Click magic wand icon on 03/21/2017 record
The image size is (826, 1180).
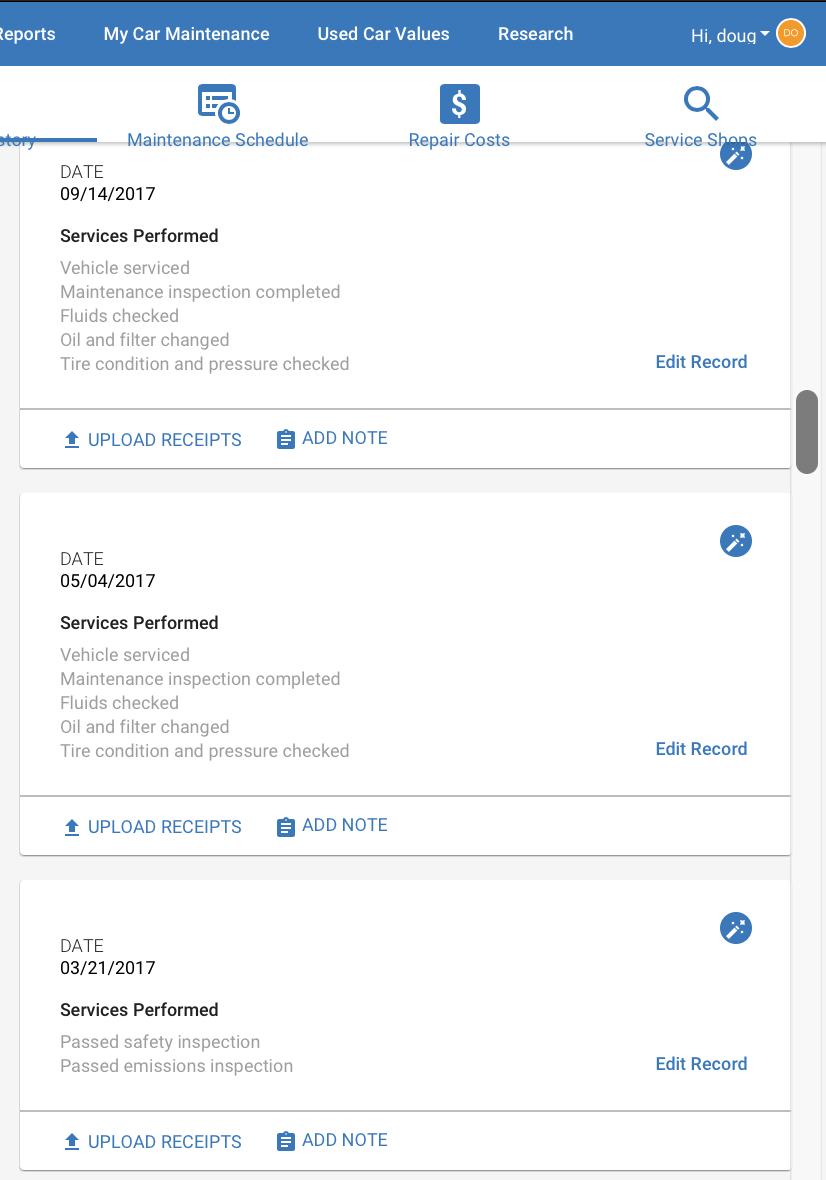[736, 928]
